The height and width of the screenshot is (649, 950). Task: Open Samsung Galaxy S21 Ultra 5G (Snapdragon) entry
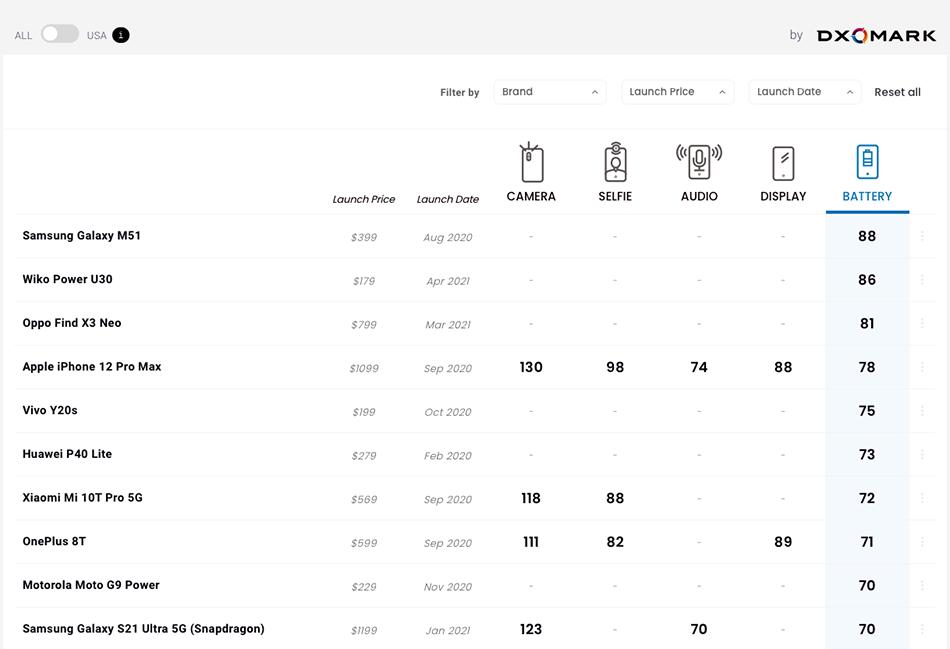pos(144,628)
